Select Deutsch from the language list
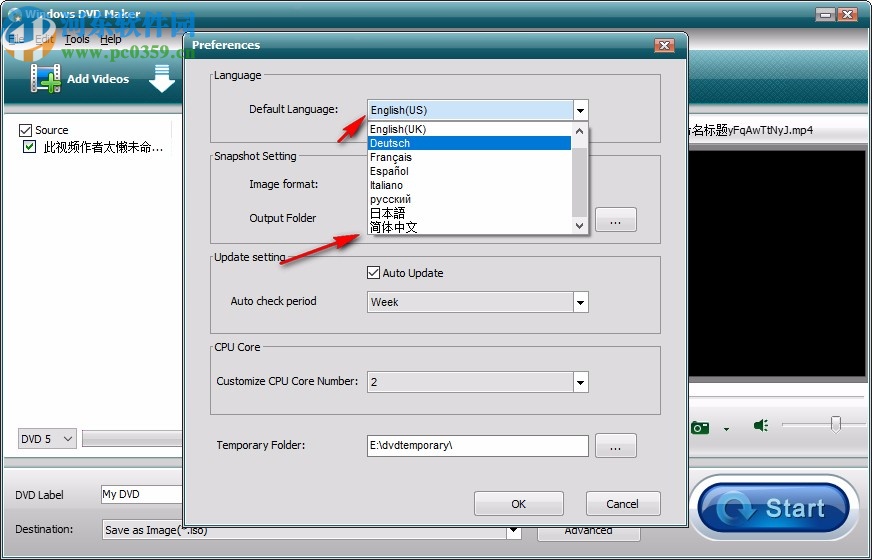872x560 pixels. [469, 143]
